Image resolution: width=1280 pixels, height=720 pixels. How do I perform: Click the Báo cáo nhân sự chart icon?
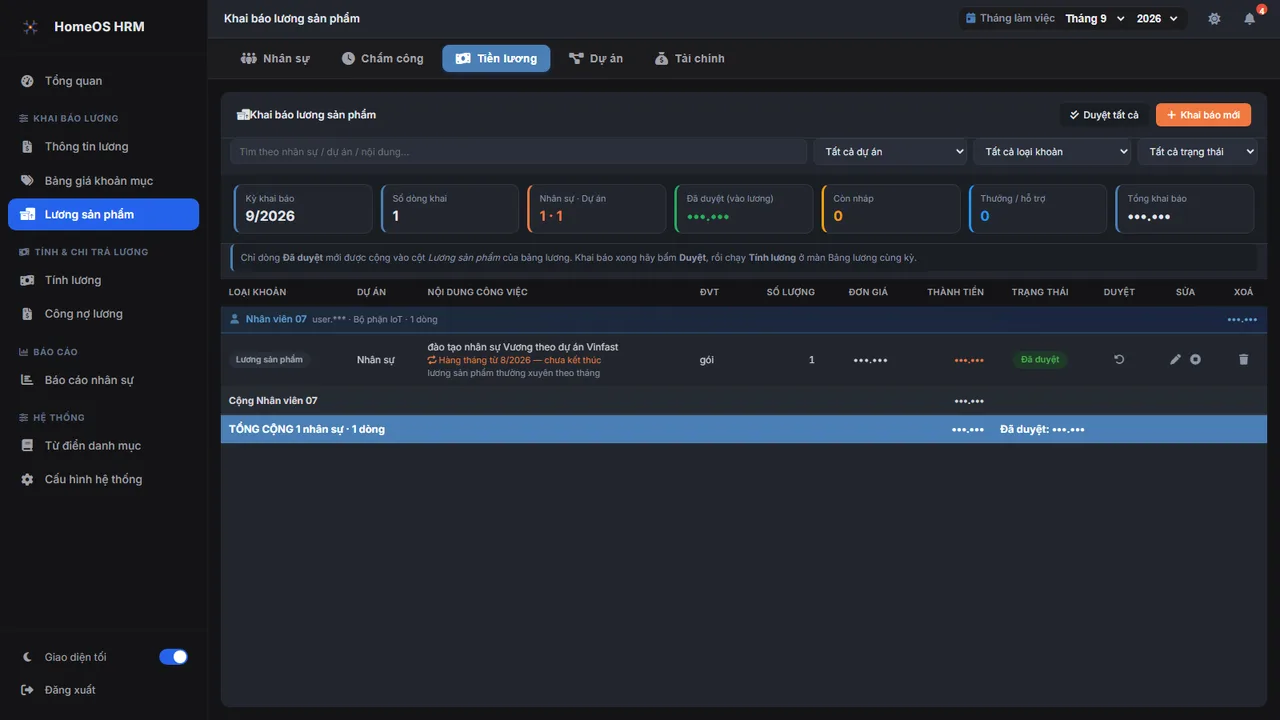tap(27, 380)
